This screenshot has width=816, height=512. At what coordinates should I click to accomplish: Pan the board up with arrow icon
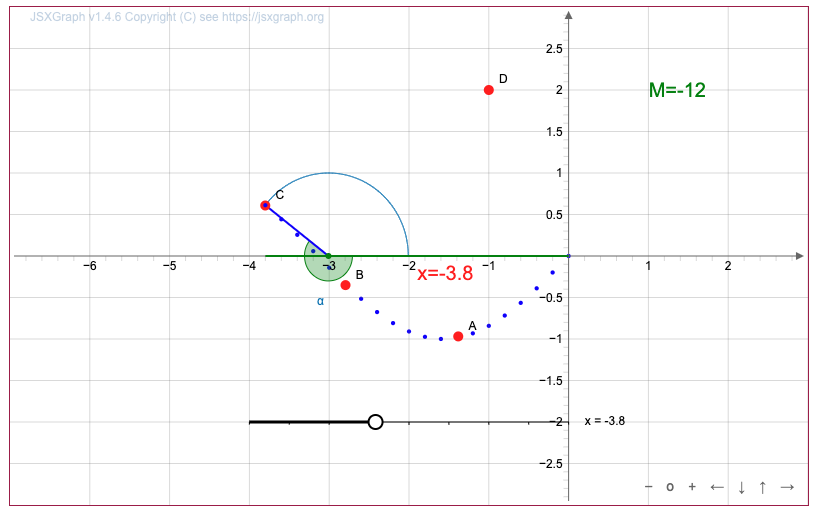coord(762,487)
